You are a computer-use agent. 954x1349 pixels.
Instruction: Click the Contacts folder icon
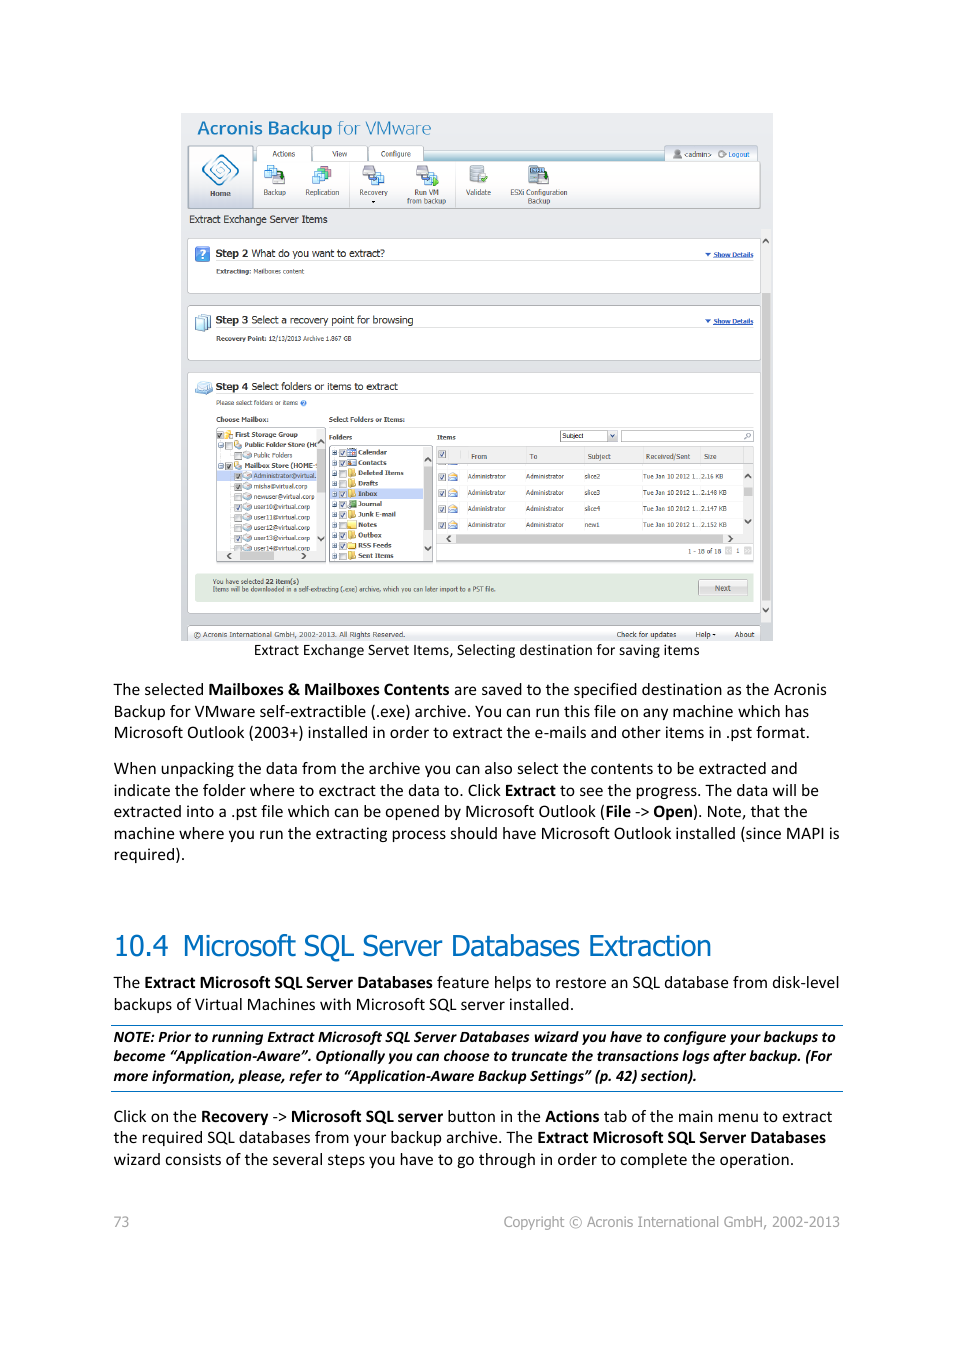pos(352,463)
